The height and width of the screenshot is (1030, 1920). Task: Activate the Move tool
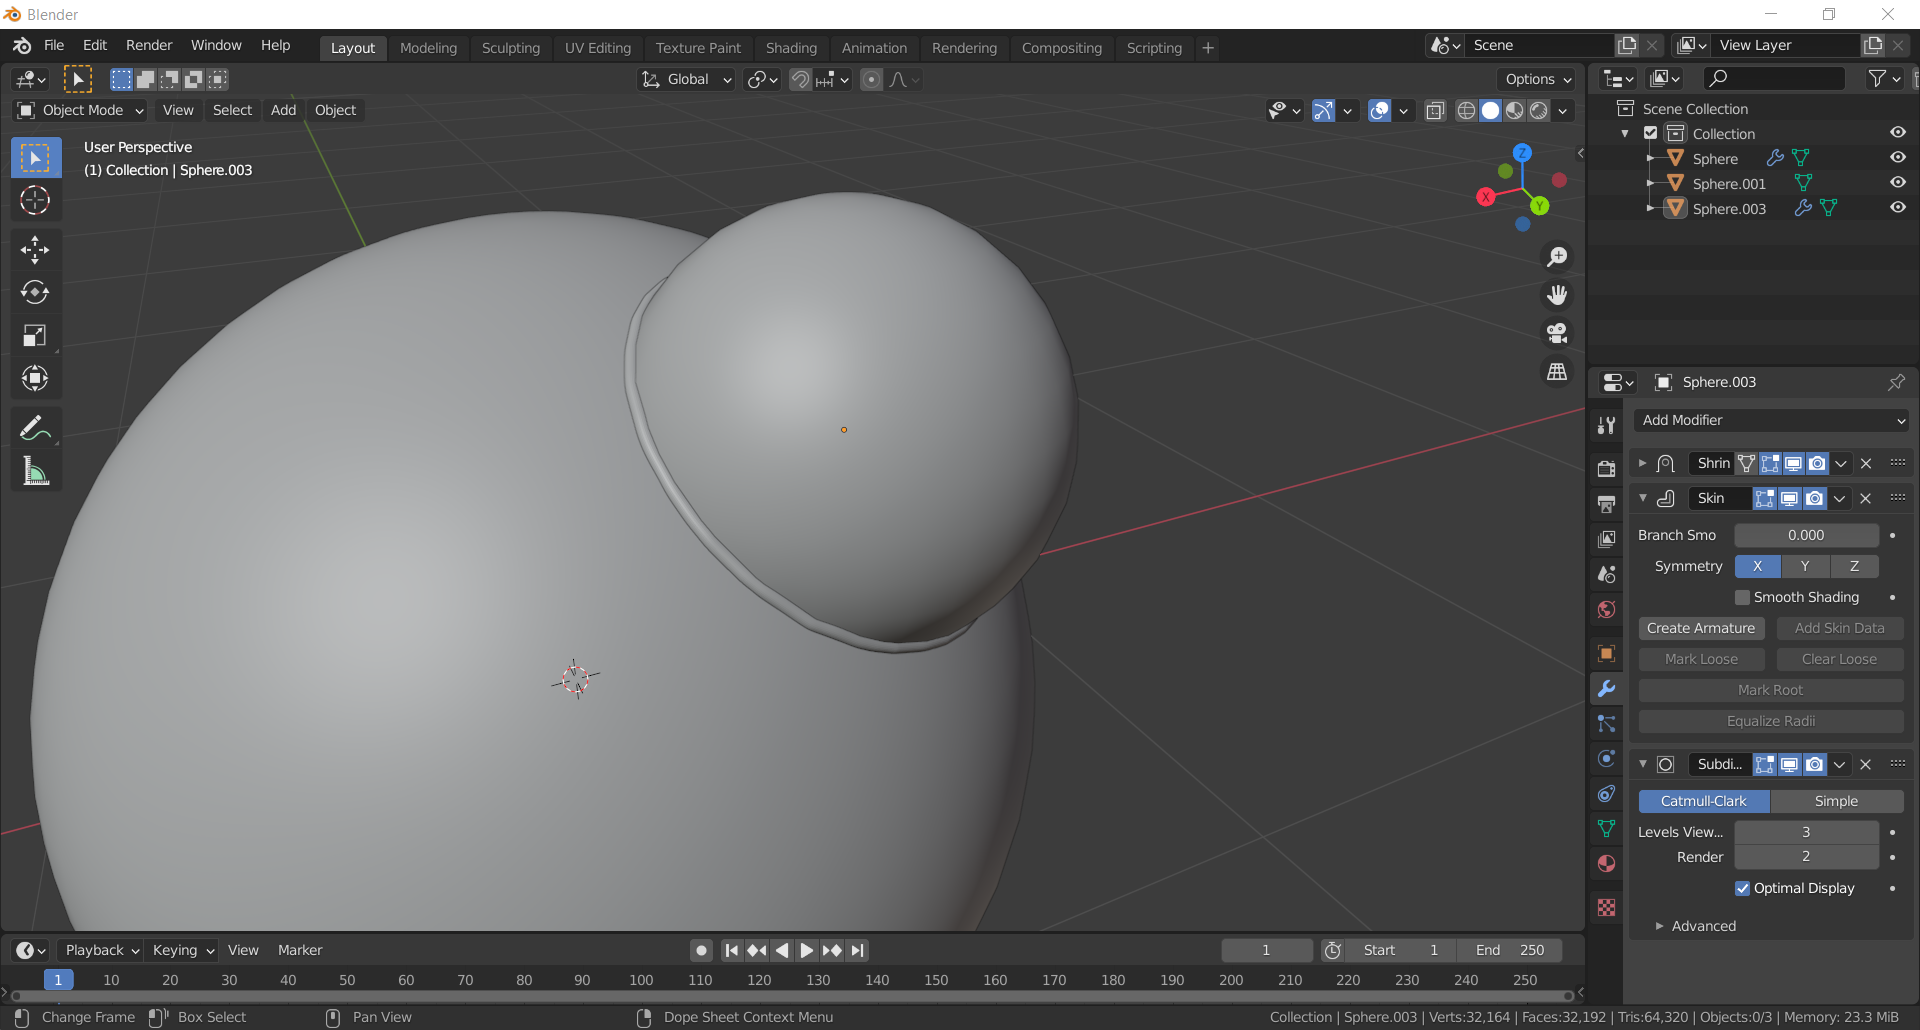[35, 250]
